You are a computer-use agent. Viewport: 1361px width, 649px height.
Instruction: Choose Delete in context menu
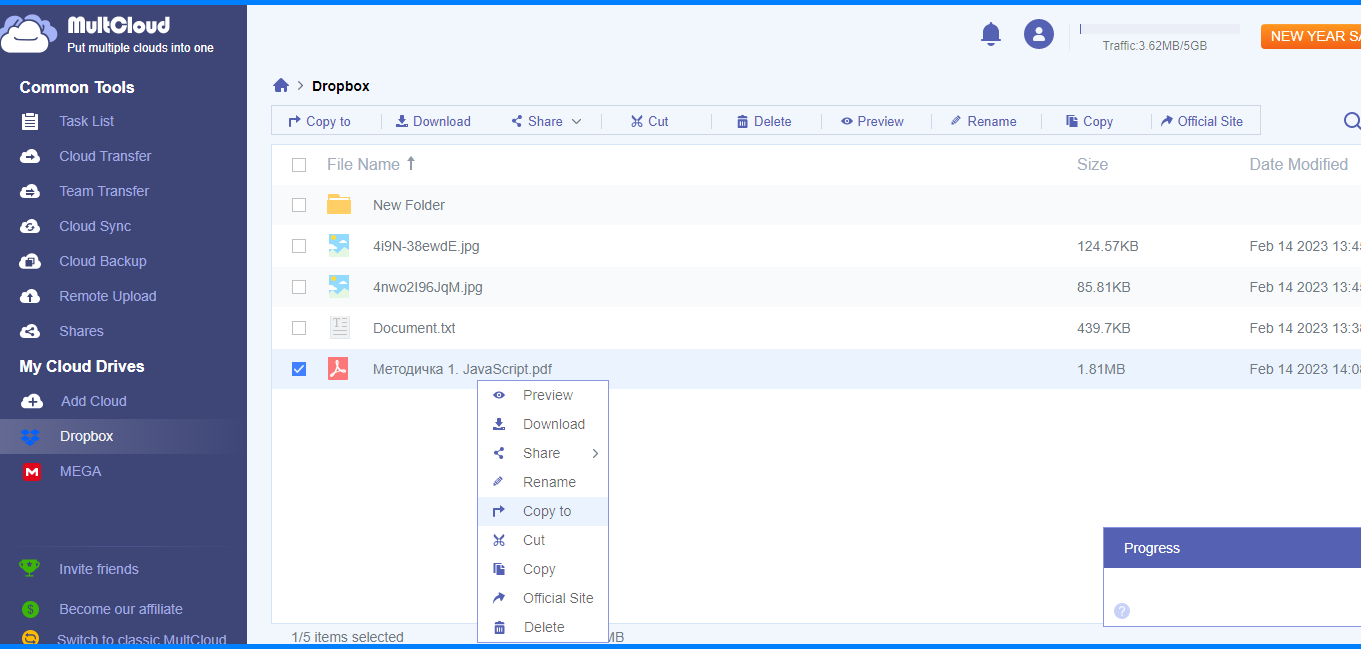[x=543, y=627]
